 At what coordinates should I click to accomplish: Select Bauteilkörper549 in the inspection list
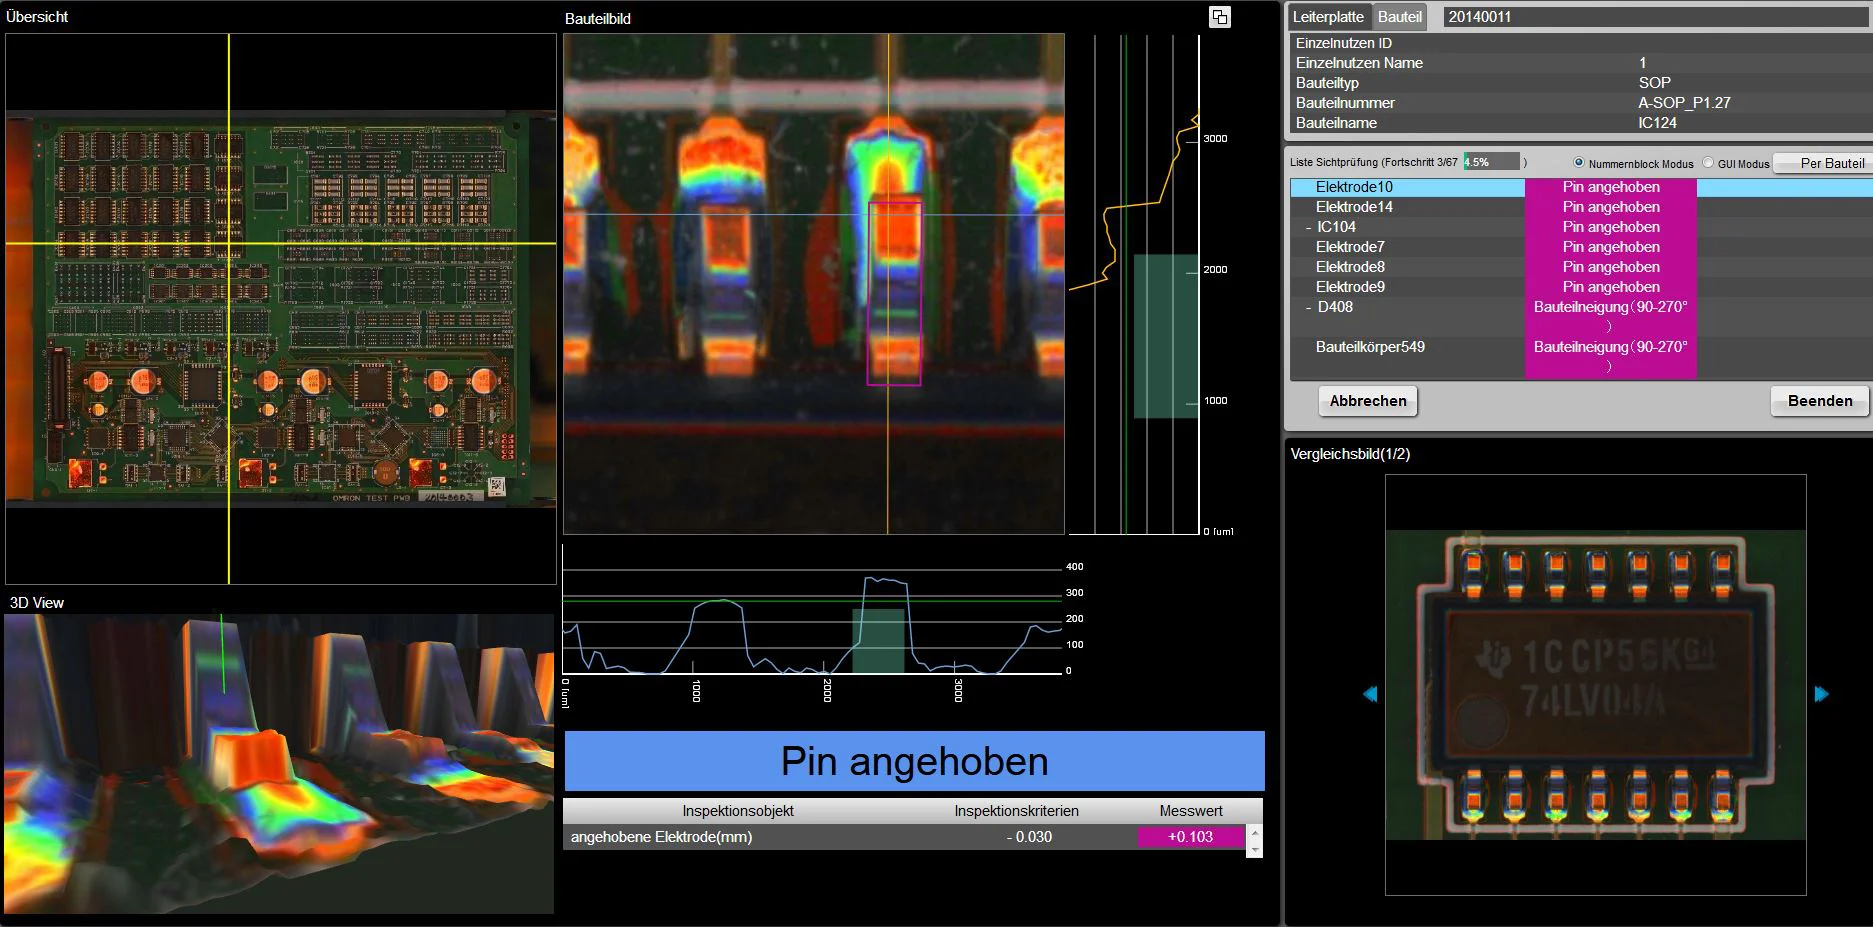pyautogui.click(x=1370, y=347)
